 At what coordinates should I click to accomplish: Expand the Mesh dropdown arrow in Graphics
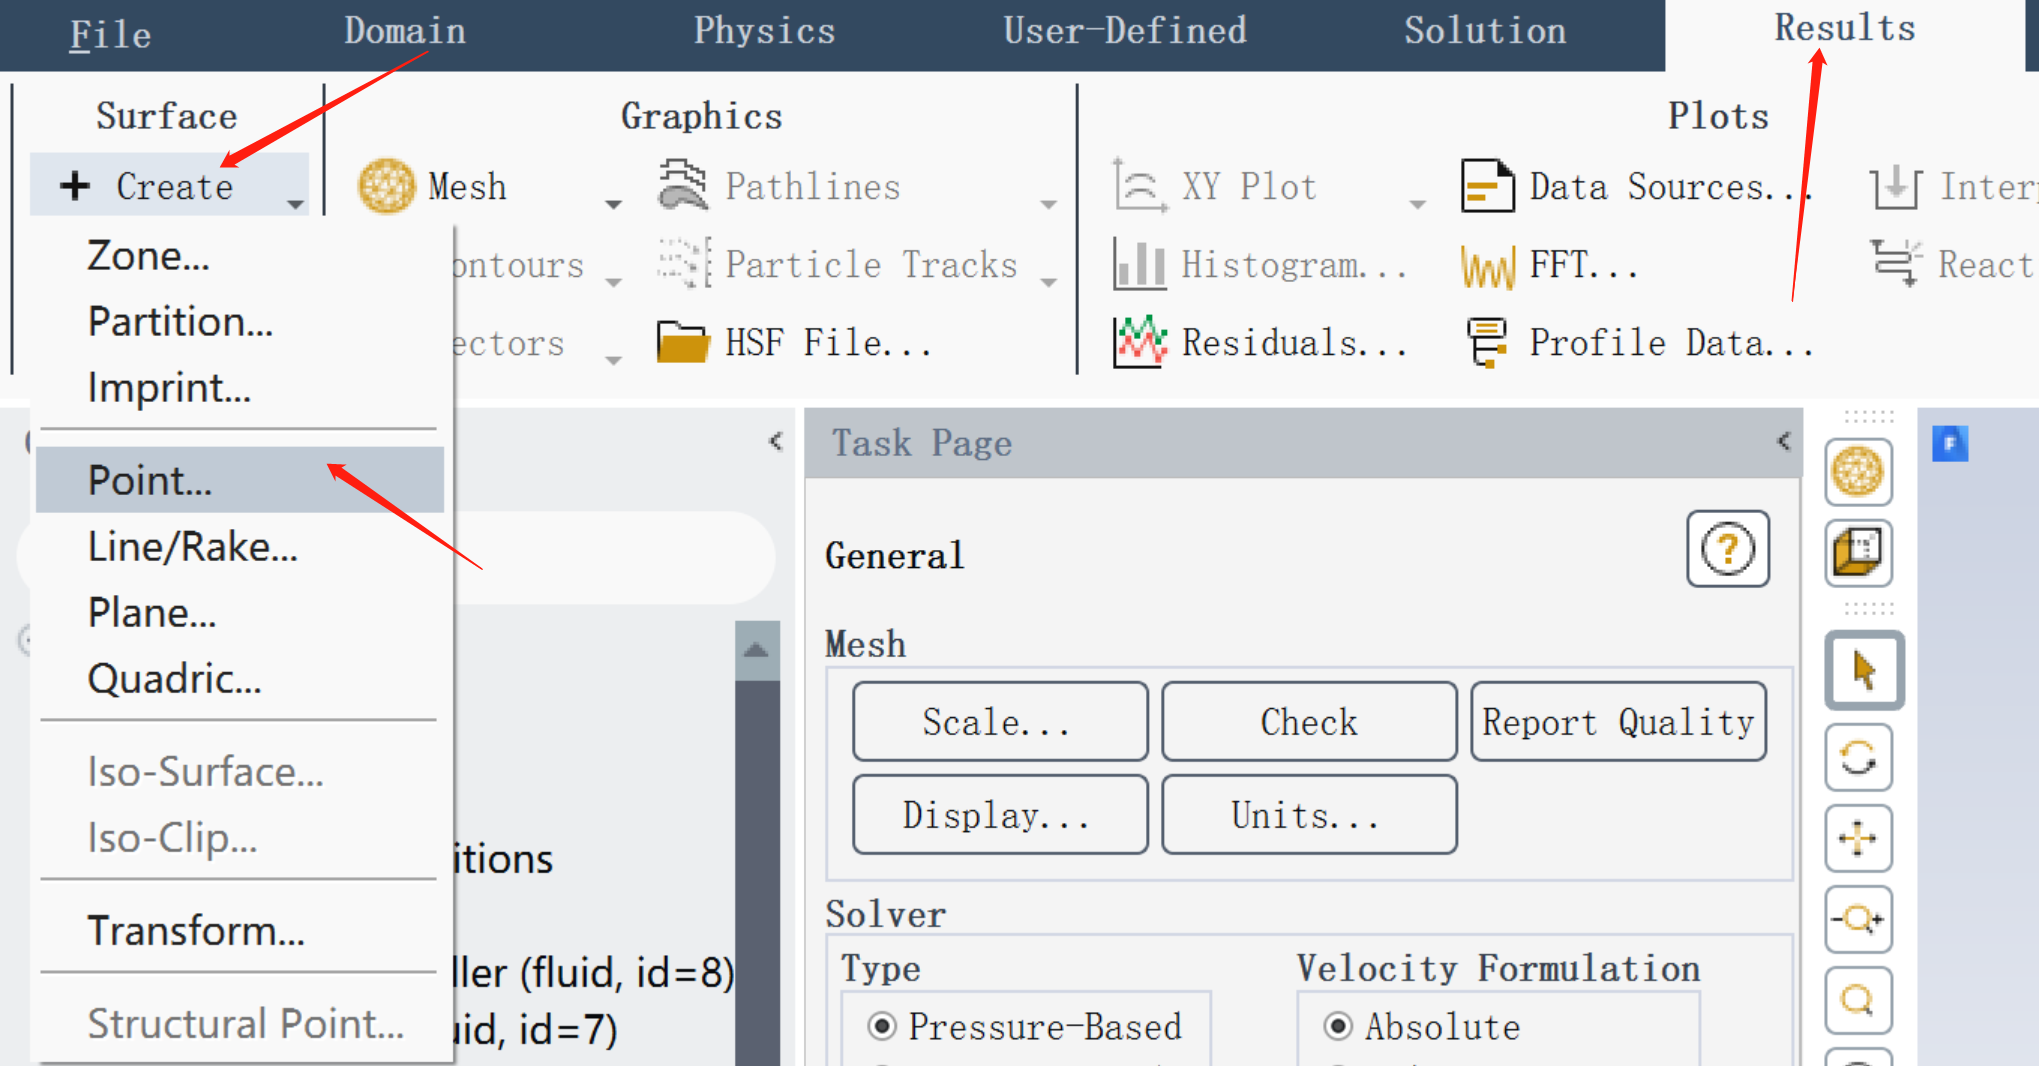tap(613, 204)
